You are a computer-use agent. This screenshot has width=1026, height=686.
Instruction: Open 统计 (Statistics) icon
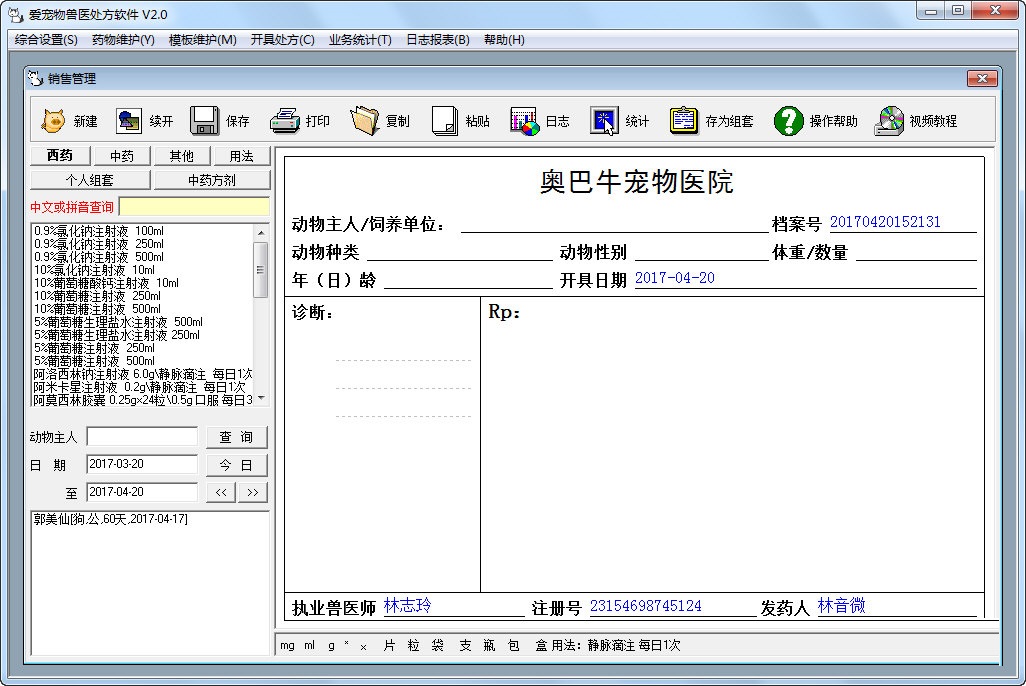[605, 121]
